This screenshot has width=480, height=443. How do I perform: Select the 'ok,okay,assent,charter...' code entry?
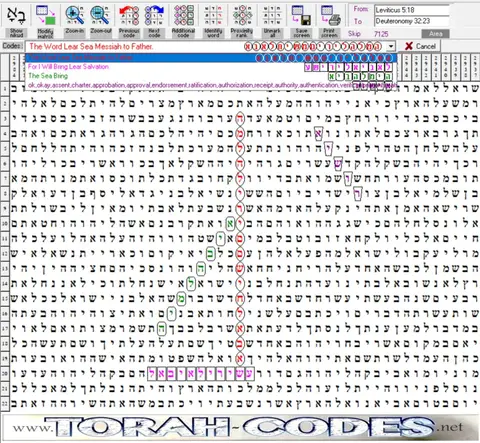[x=211, y=85]
